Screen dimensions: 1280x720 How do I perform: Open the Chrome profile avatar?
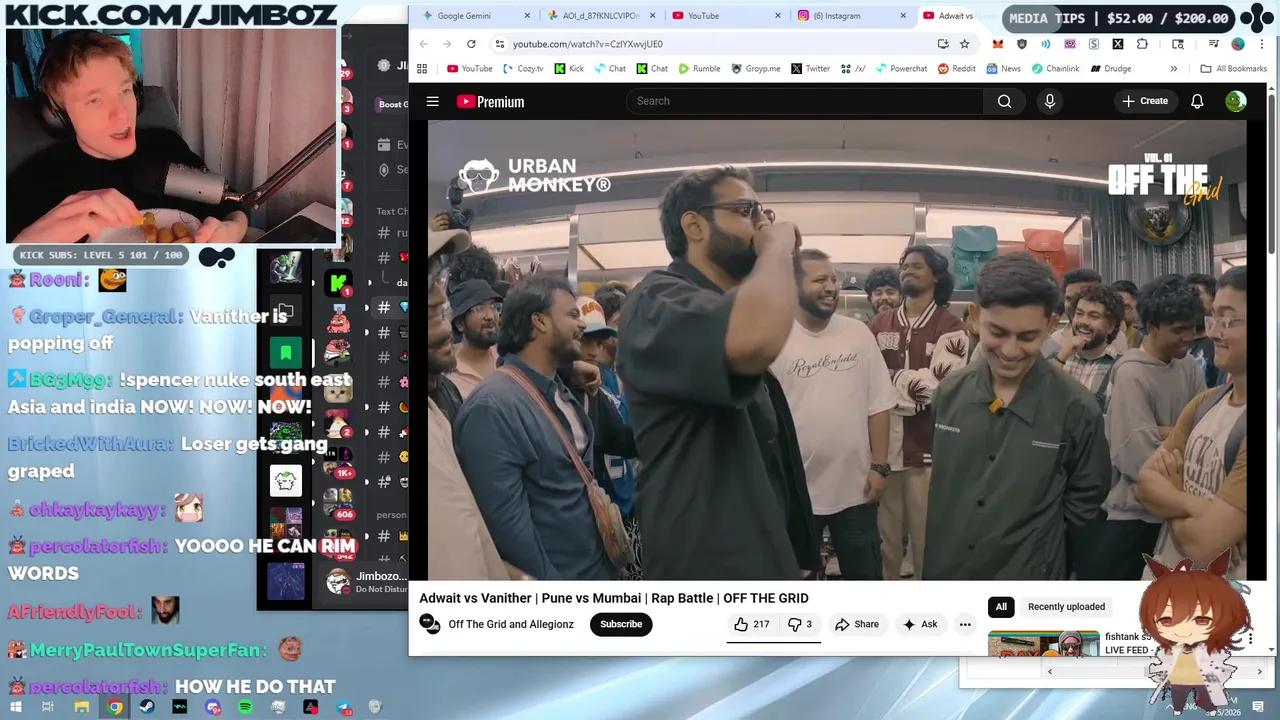[x=1238, y=44]
